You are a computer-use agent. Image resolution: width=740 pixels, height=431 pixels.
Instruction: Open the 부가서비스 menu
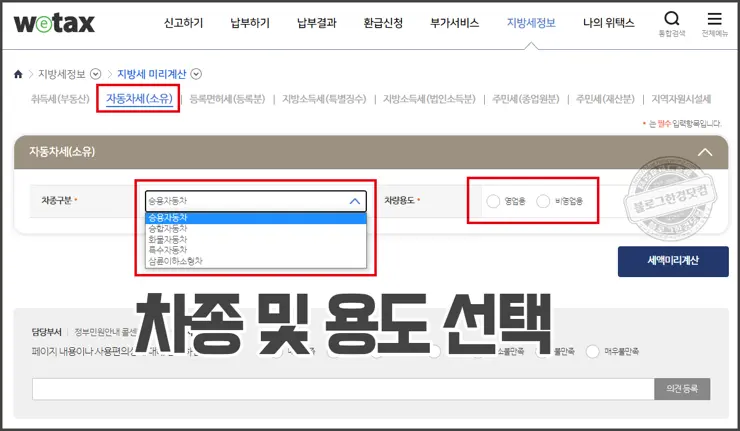(455, 23)
